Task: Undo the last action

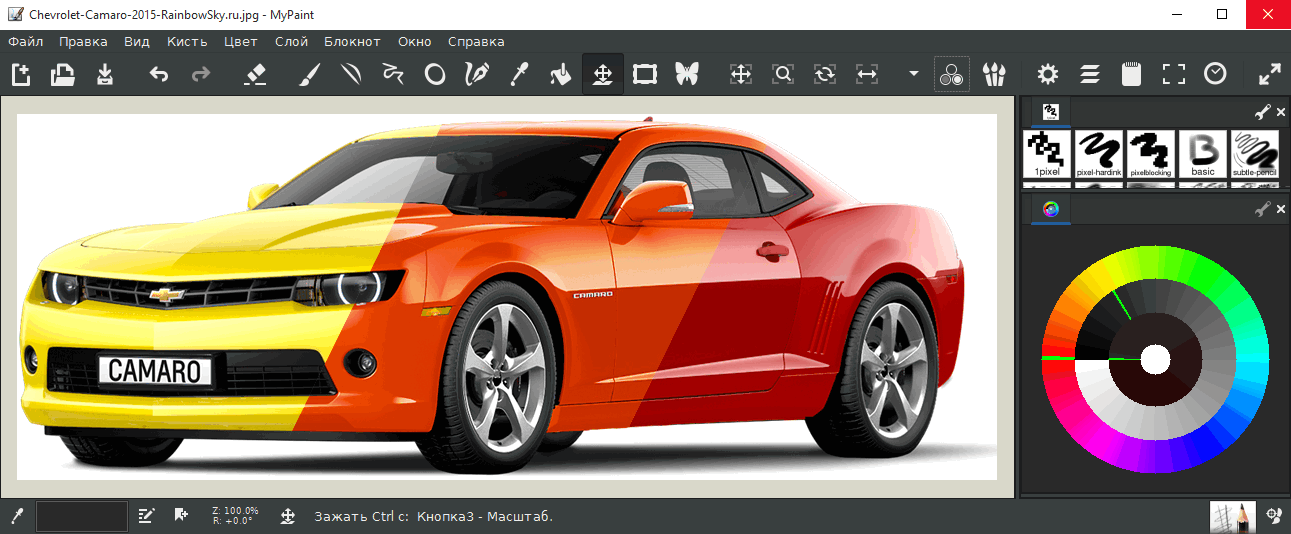Action: pyautogui.click(x=159, y=74)
